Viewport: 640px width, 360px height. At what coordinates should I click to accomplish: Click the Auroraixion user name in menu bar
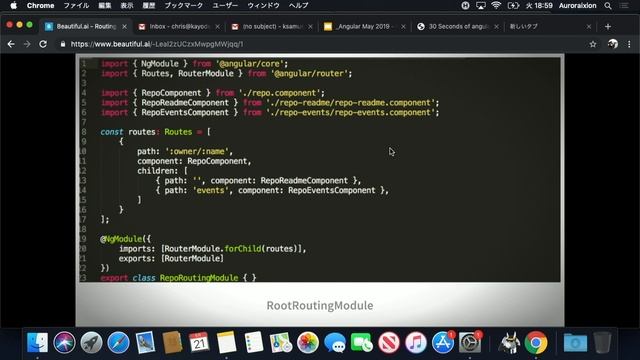click(578, 6)
